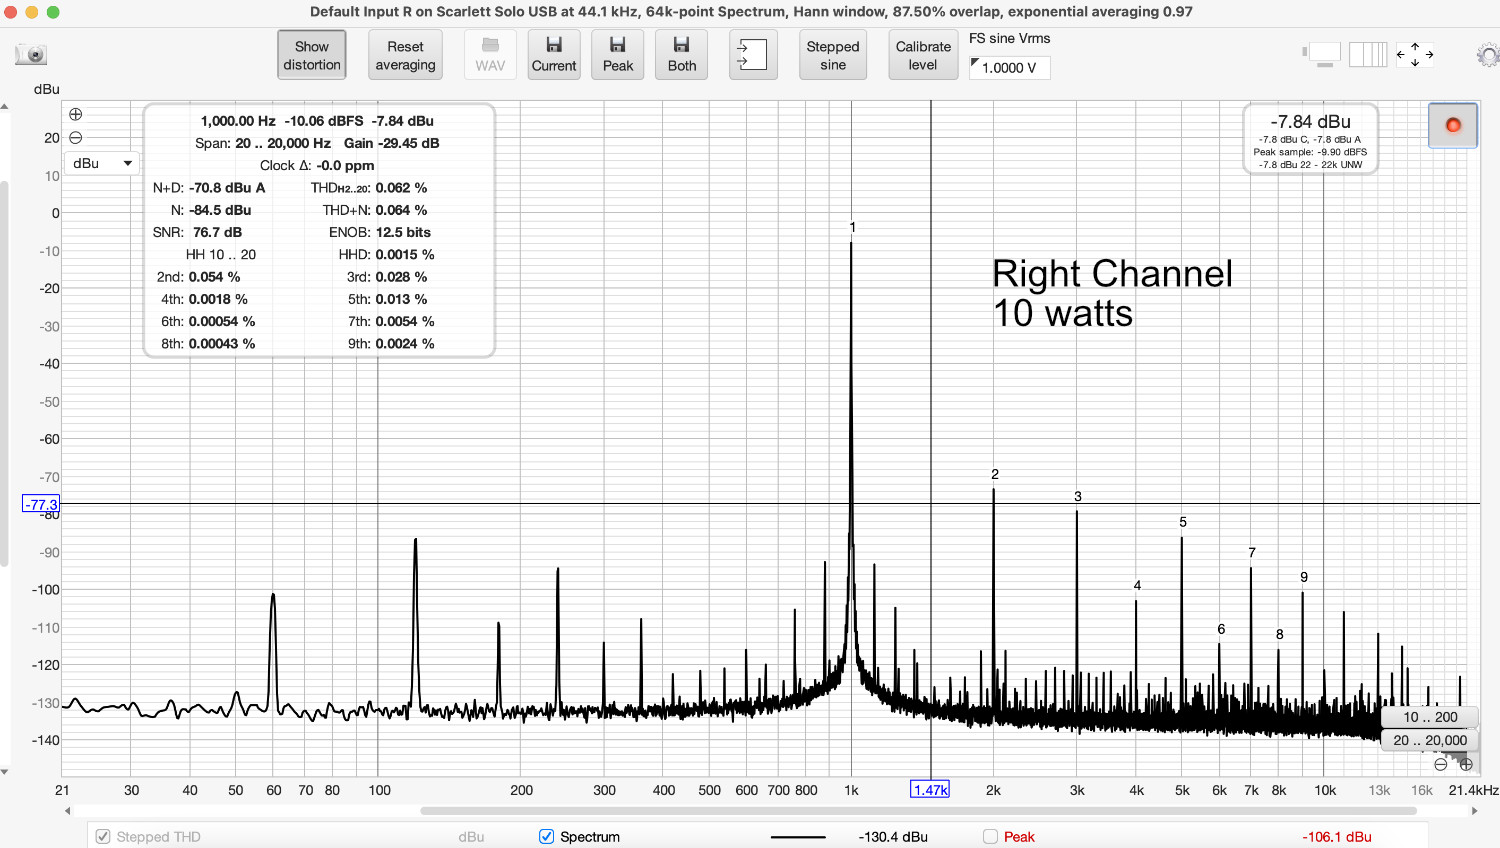
Task: Uncheck the Stepped THD checkbox
Action: pos(102,837)
